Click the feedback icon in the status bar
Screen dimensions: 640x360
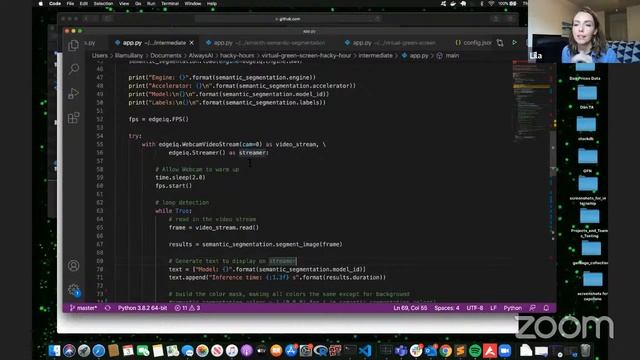532,308
